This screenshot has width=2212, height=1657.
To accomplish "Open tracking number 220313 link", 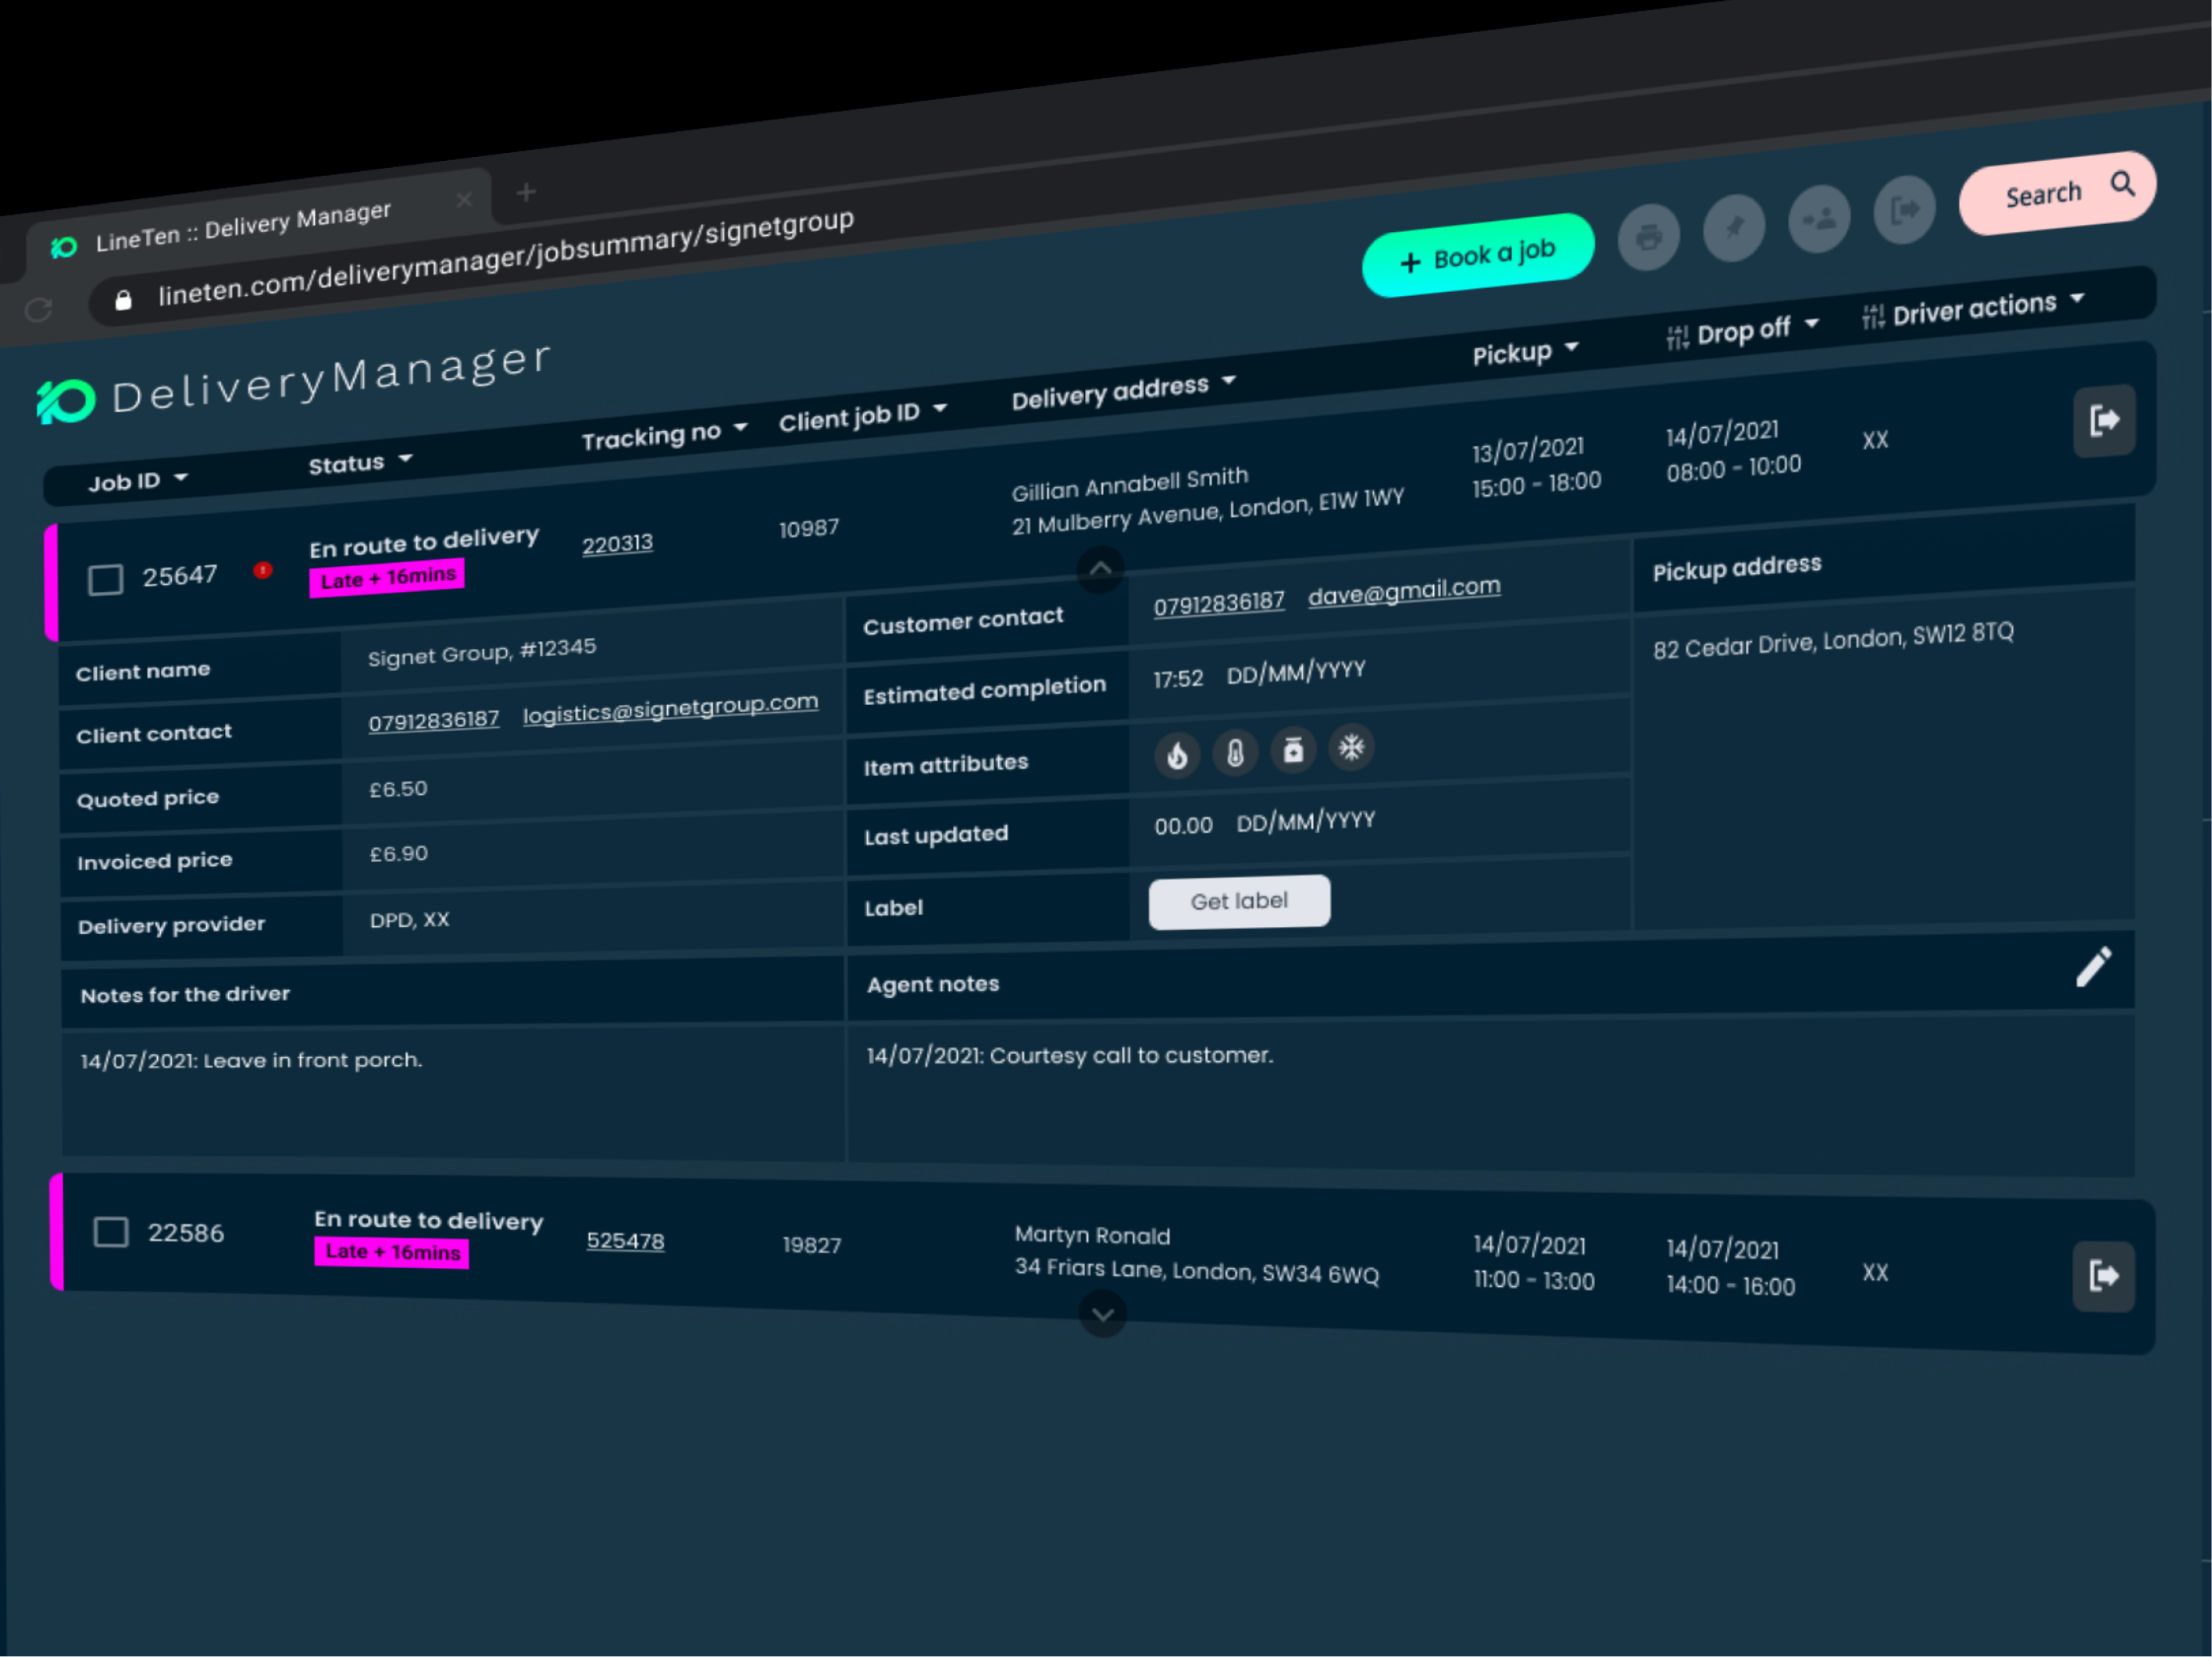I will coord(617,544).
